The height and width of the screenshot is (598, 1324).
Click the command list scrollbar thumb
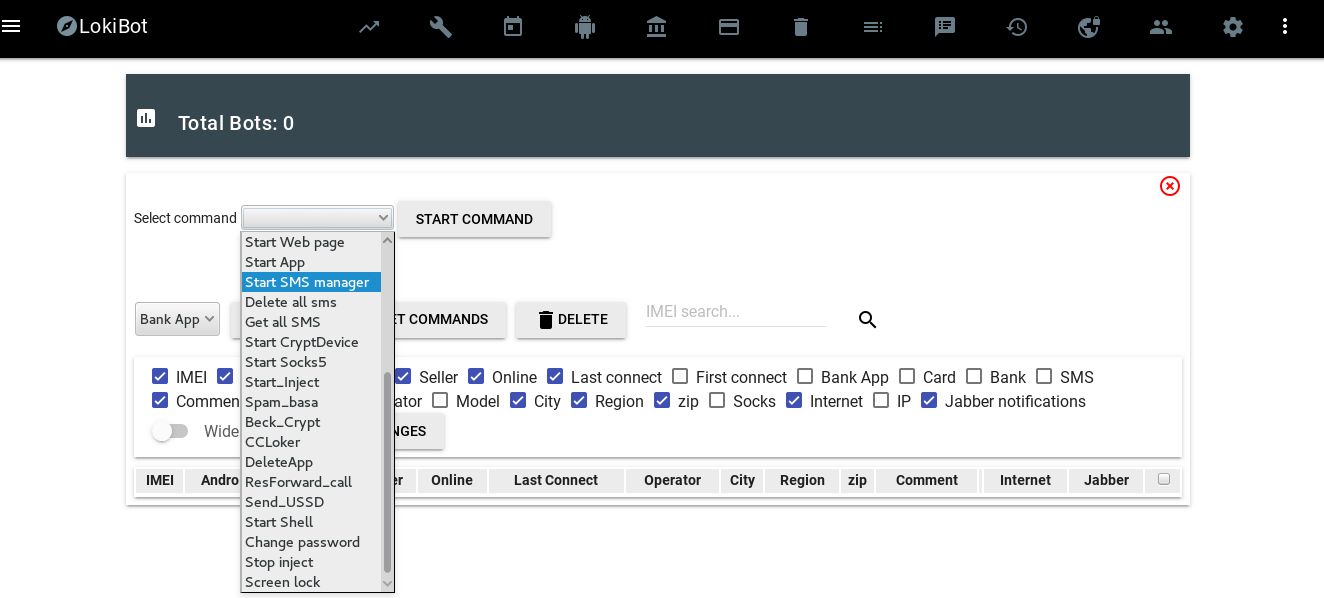388,472
